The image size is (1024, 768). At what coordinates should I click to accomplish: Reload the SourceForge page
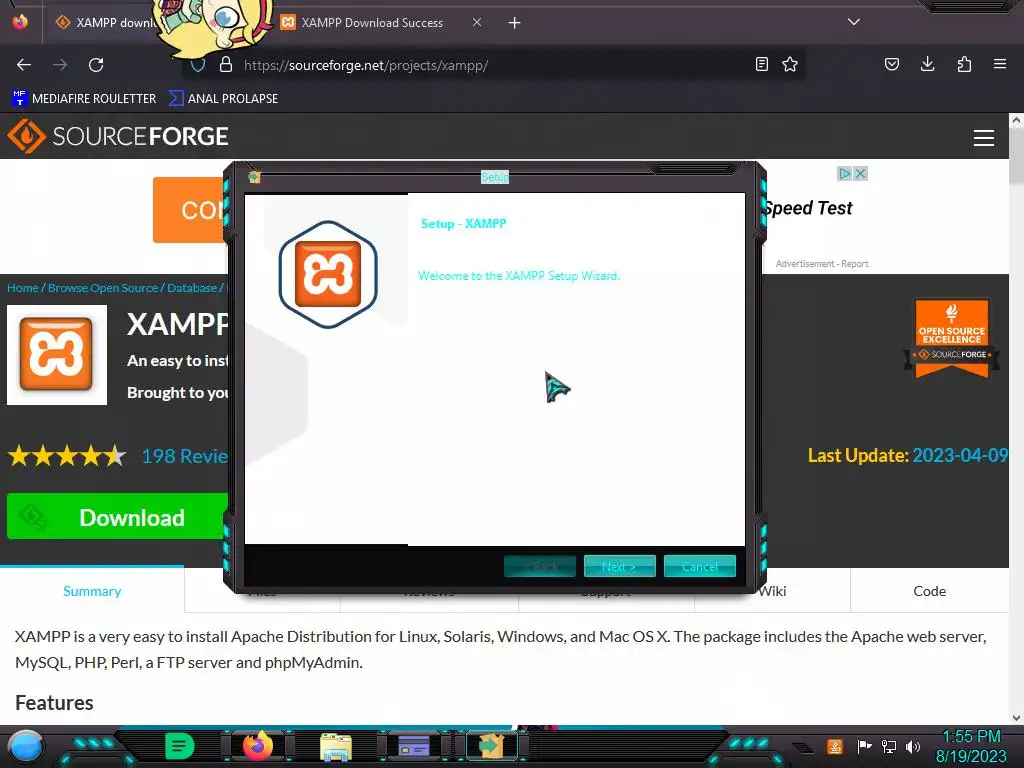(96, 65)
